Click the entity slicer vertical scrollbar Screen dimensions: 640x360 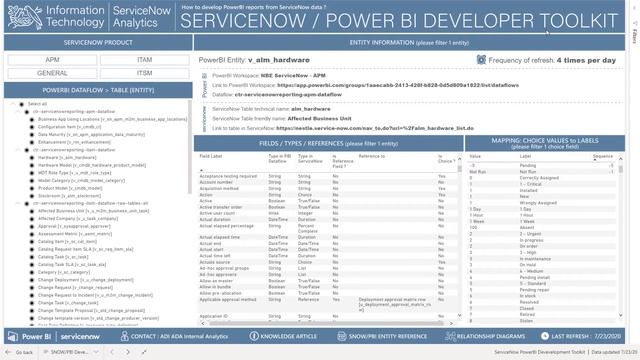tap(190, 147)
